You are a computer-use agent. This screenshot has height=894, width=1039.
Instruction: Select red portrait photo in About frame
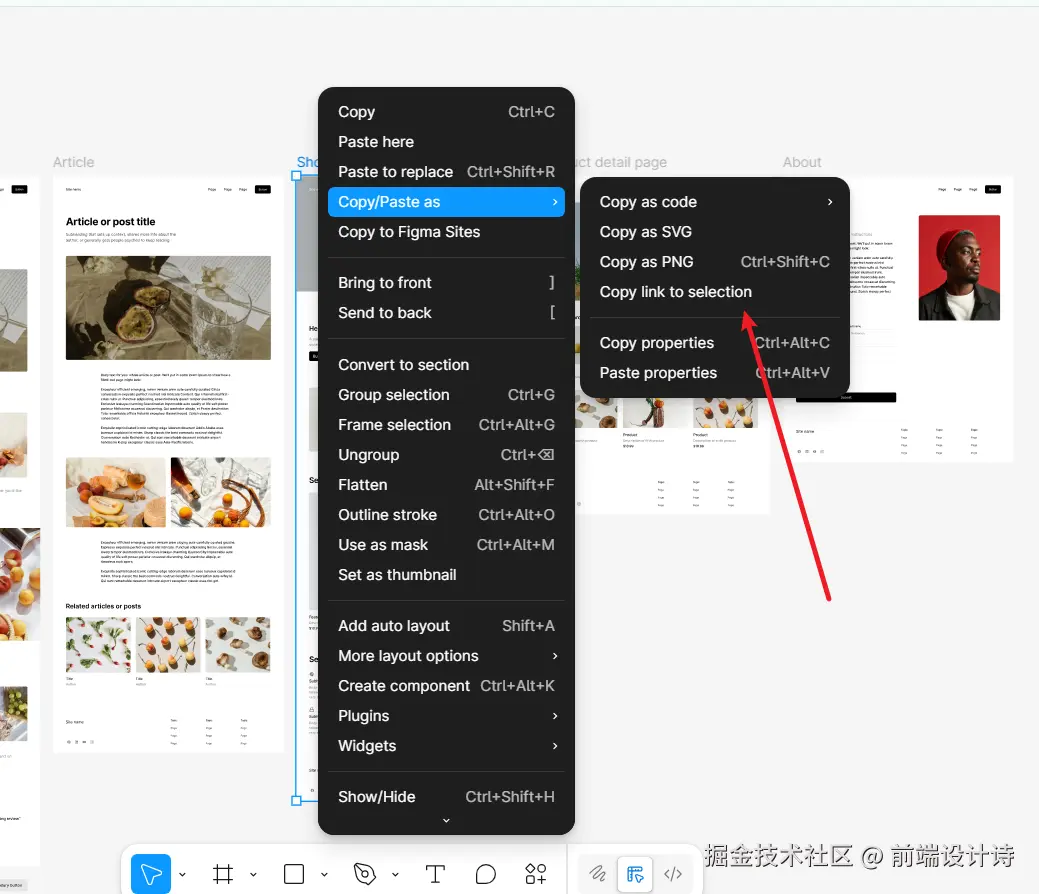point(959,268)
